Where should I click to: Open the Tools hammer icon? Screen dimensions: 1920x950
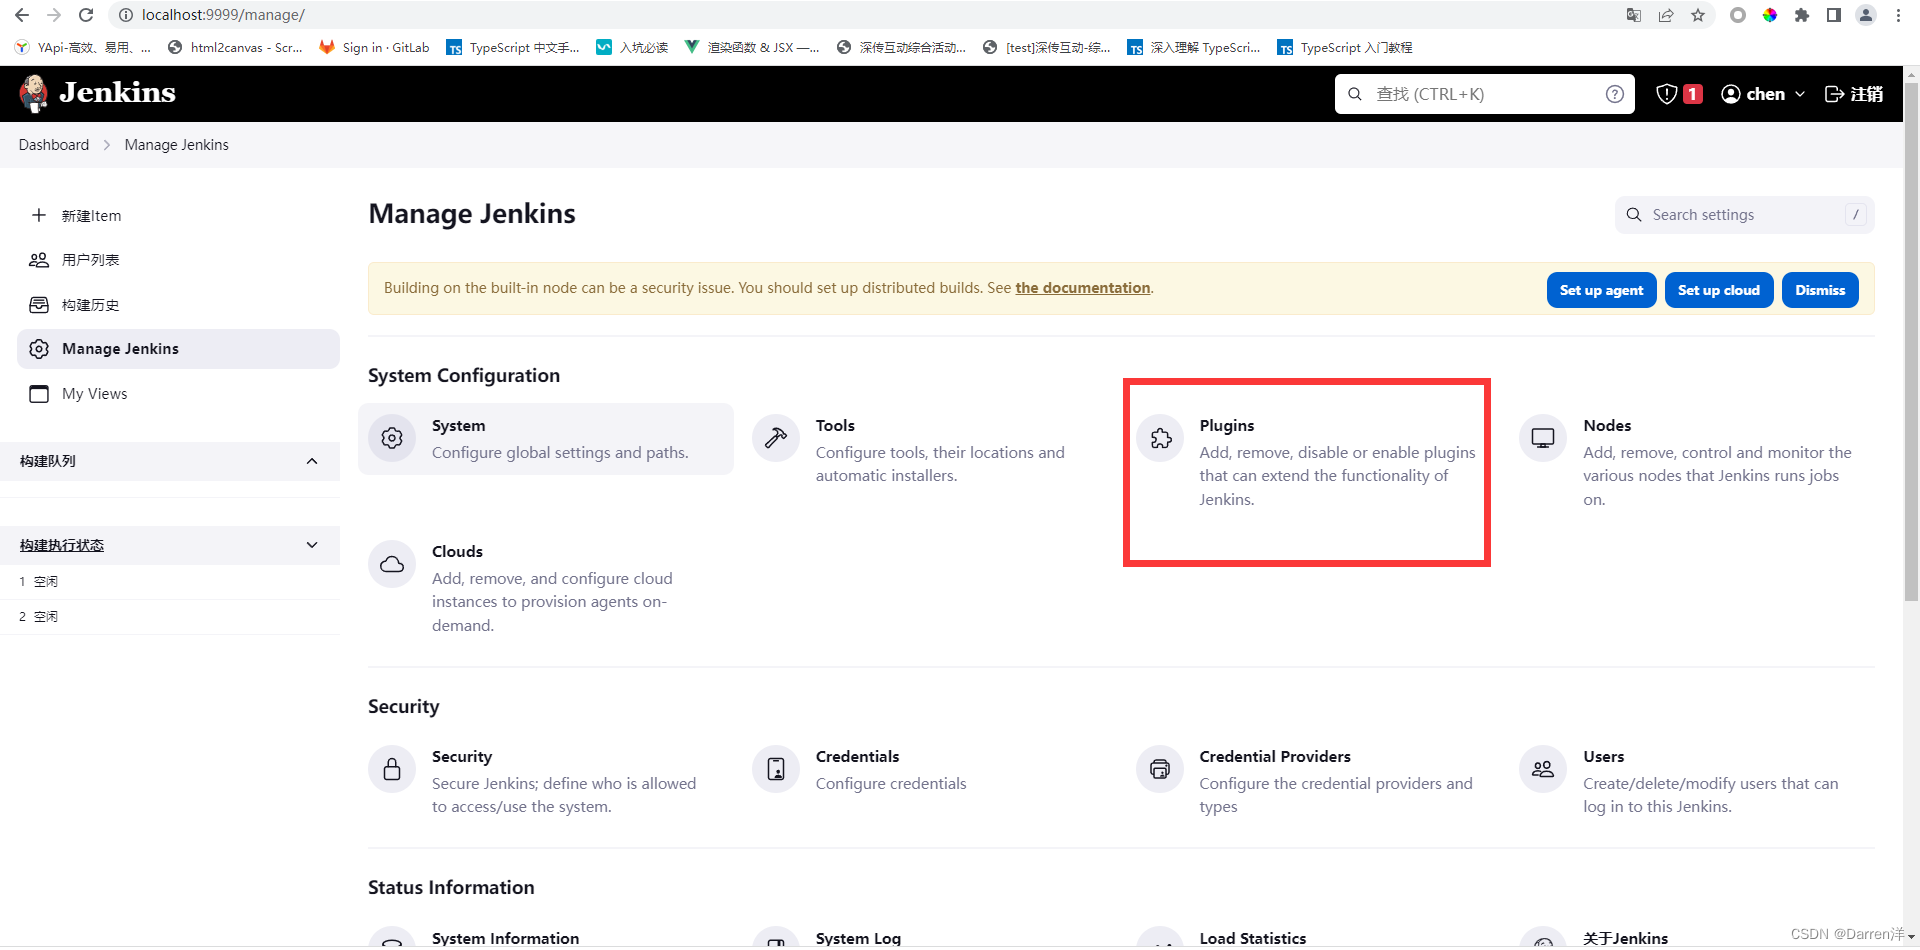776,438
